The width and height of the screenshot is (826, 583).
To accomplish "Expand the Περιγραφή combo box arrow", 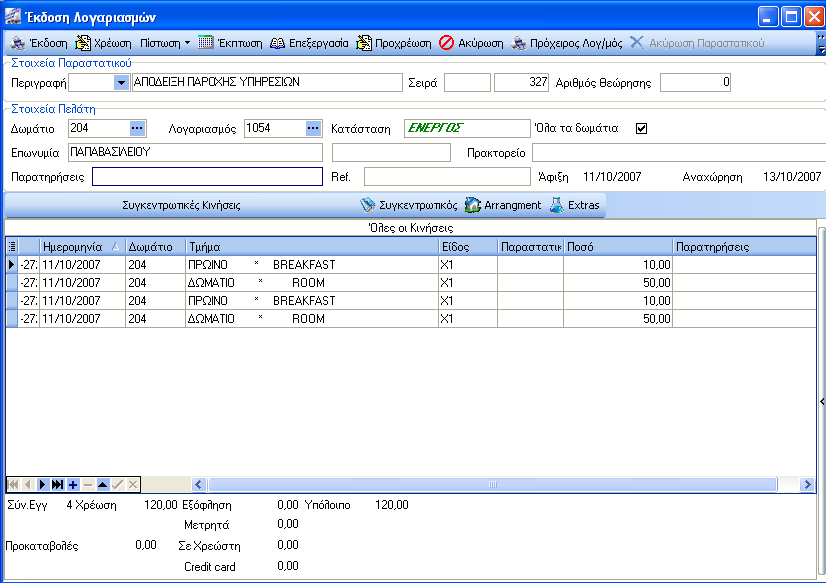I will click(x=121, y=83).
